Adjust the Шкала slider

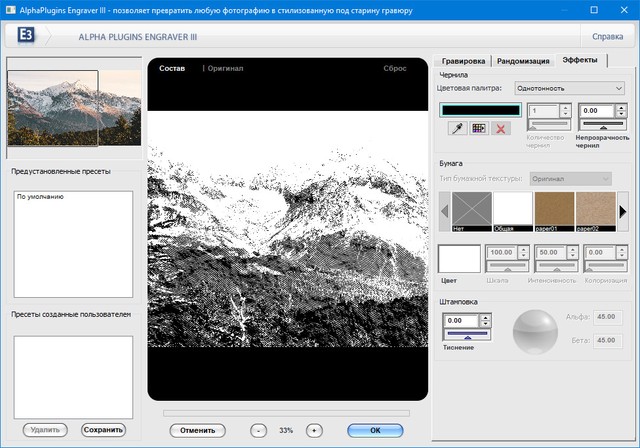(x=507, y=266)
